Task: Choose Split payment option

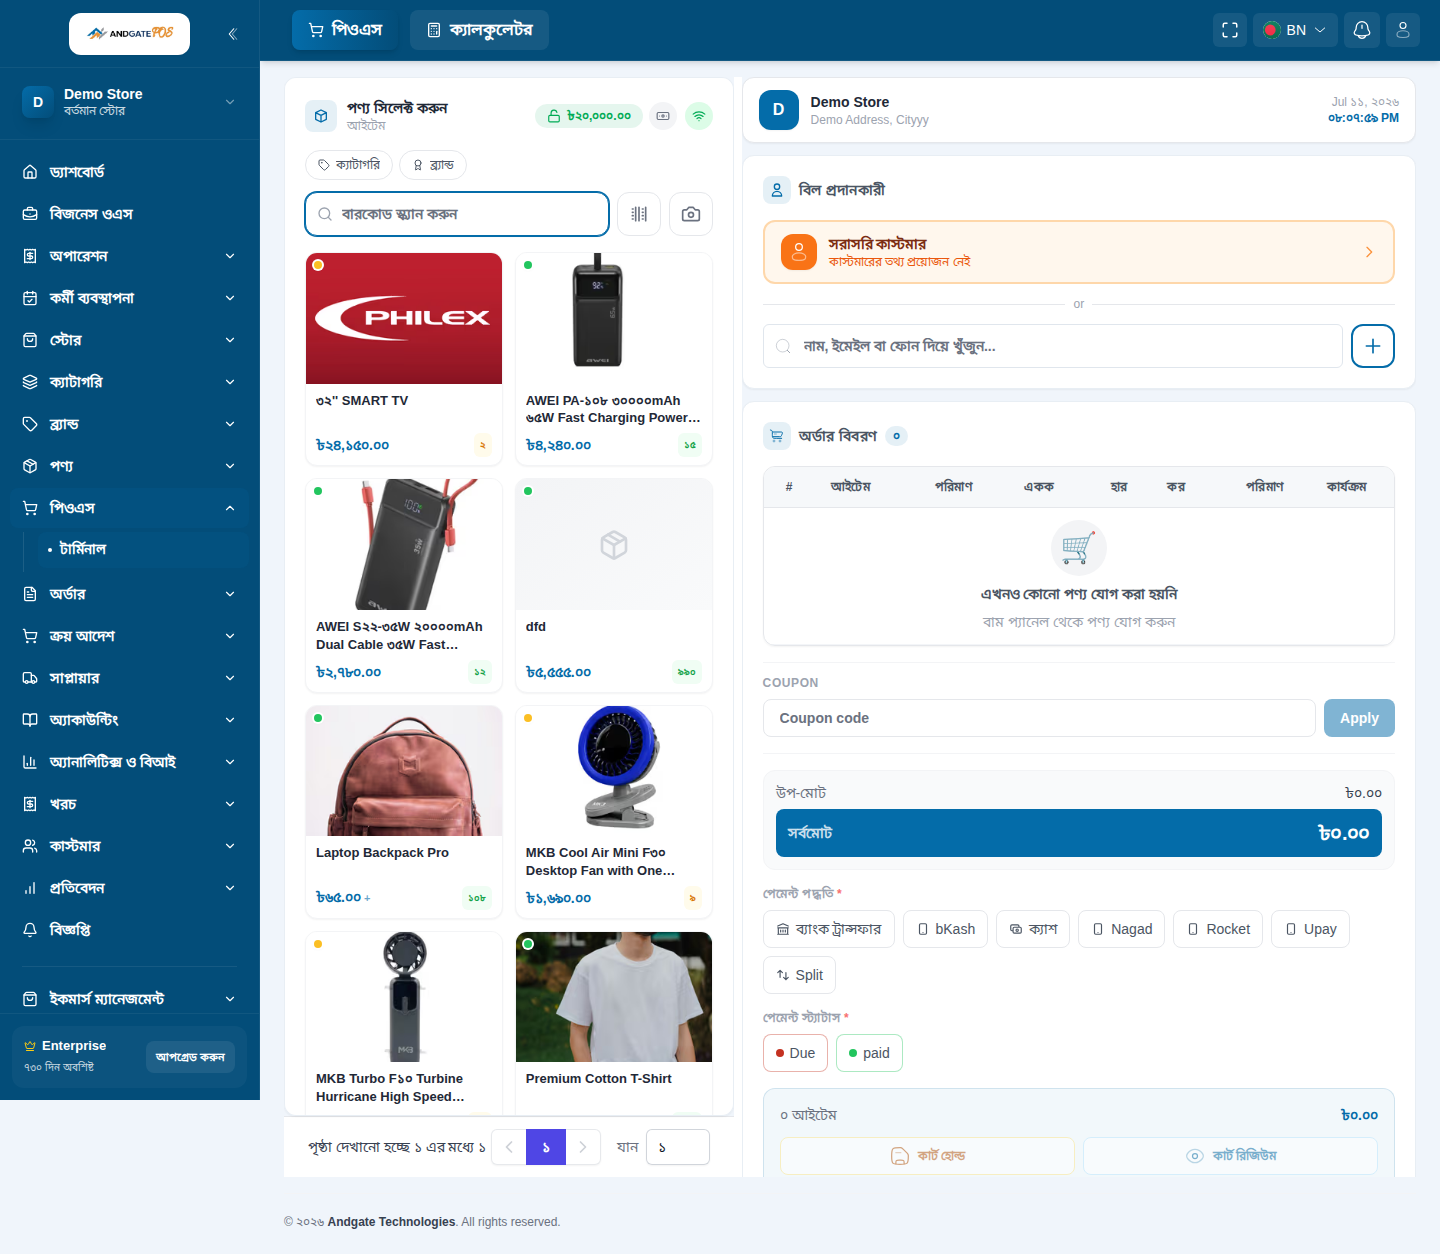Action: [x=799, y=975]
